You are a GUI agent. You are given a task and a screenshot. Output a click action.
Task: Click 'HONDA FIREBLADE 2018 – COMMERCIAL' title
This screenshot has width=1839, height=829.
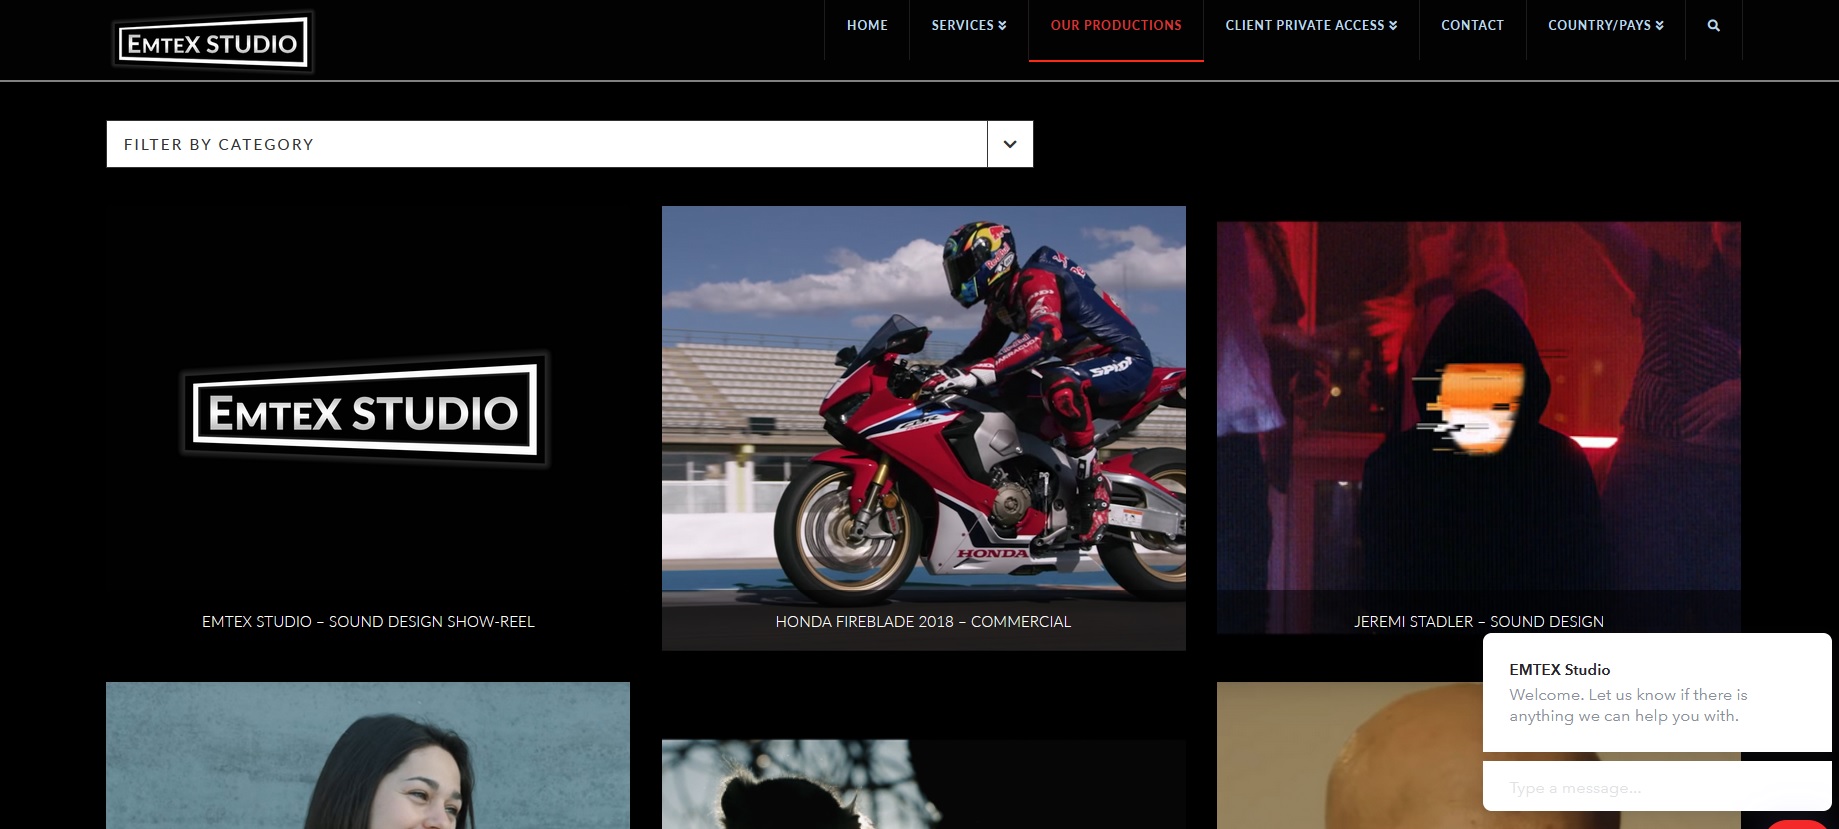[924, 622]
